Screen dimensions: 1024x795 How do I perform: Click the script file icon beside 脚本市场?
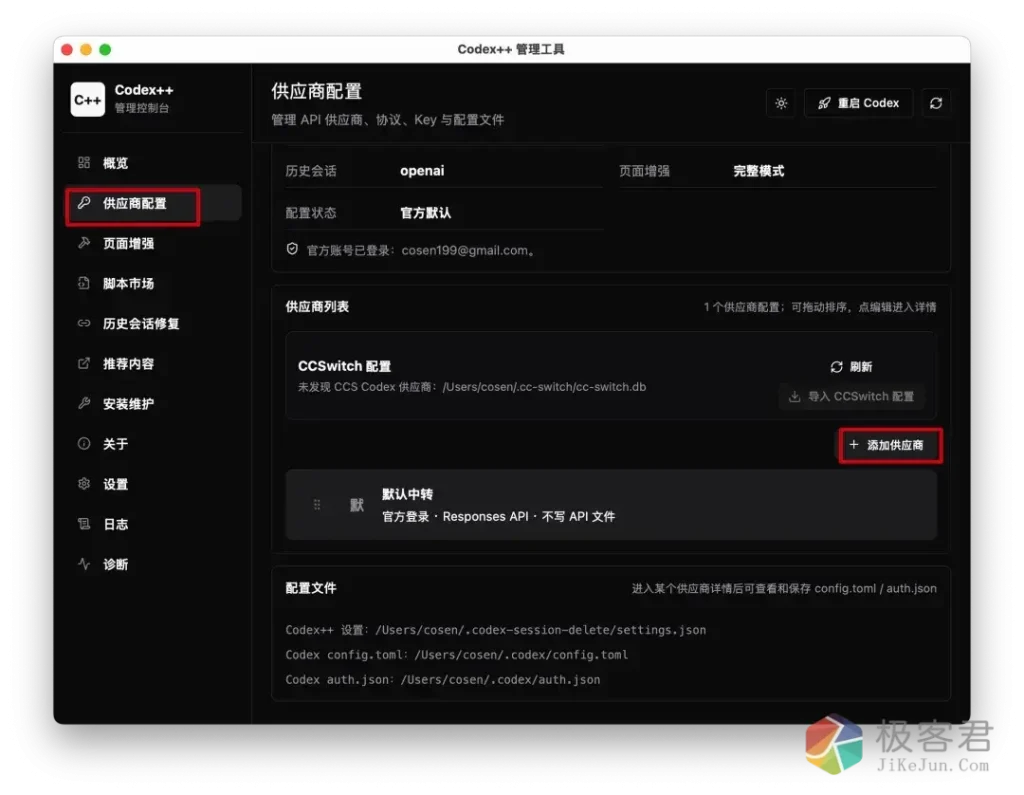pos(84,283)
